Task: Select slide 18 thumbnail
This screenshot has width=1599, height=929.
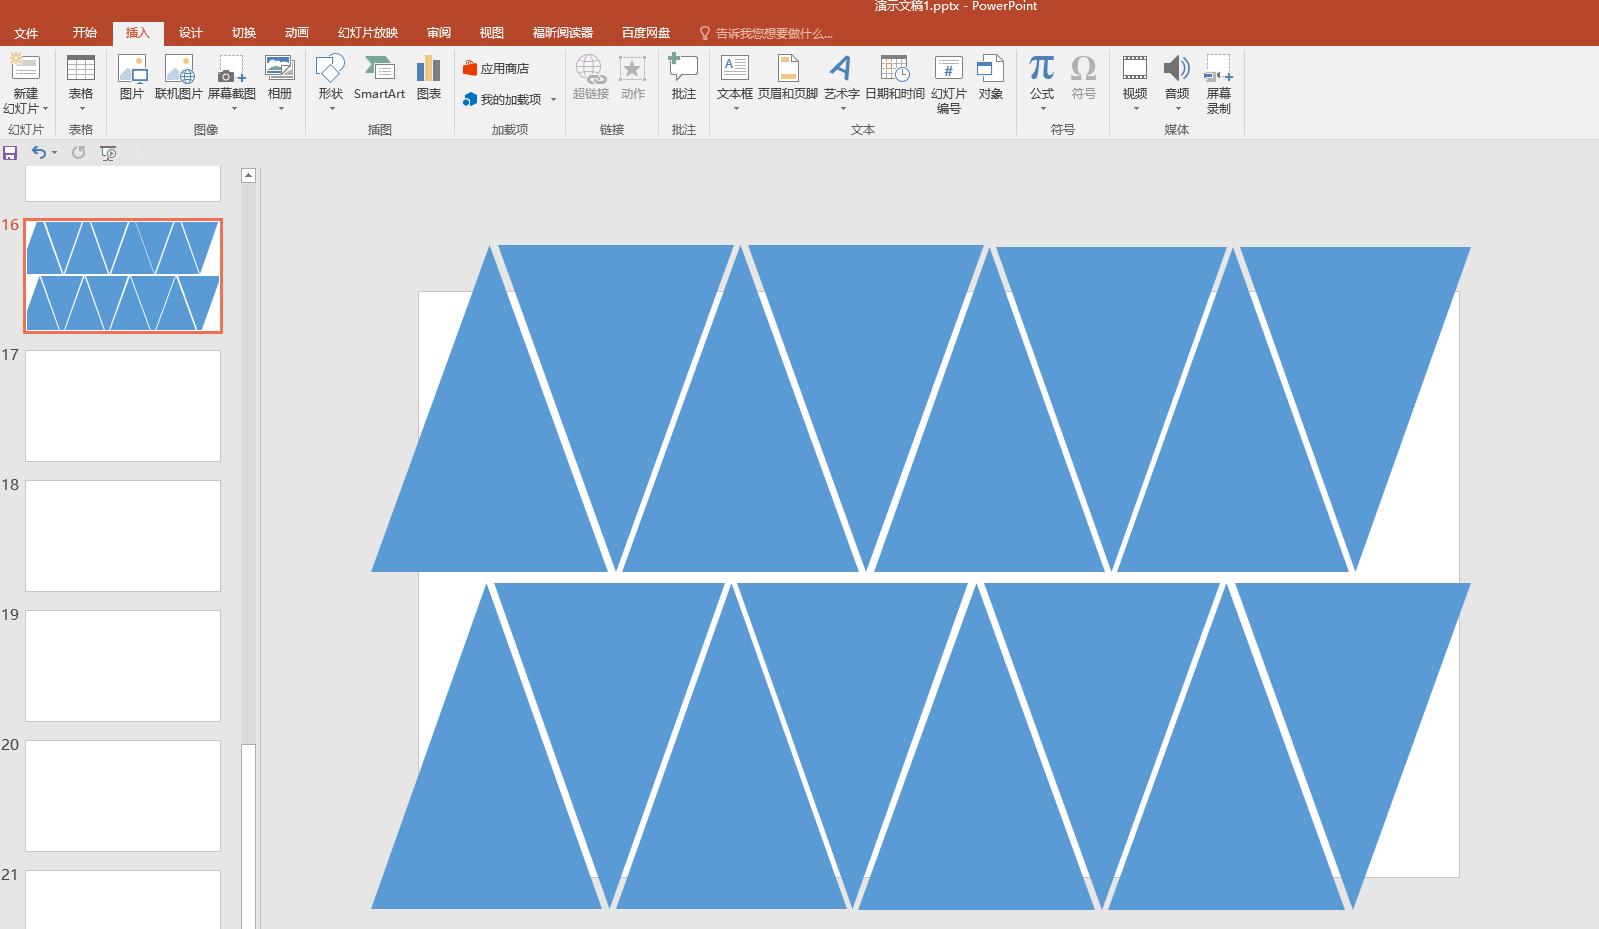Action: (123, 536)
